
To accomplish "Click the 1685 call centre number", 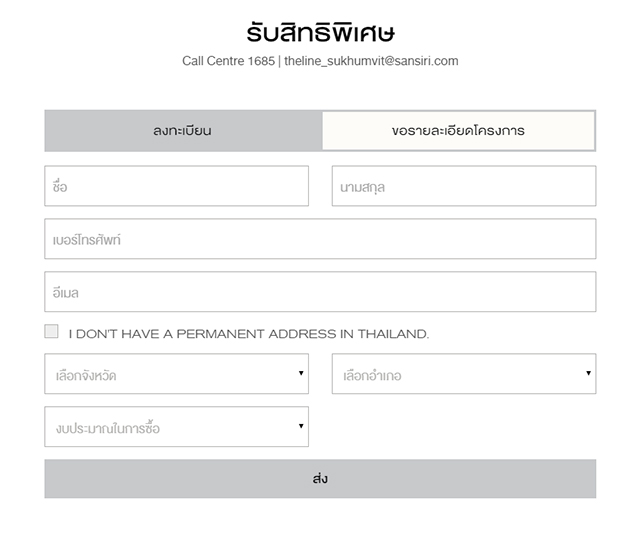I will [x=261, y=61].
